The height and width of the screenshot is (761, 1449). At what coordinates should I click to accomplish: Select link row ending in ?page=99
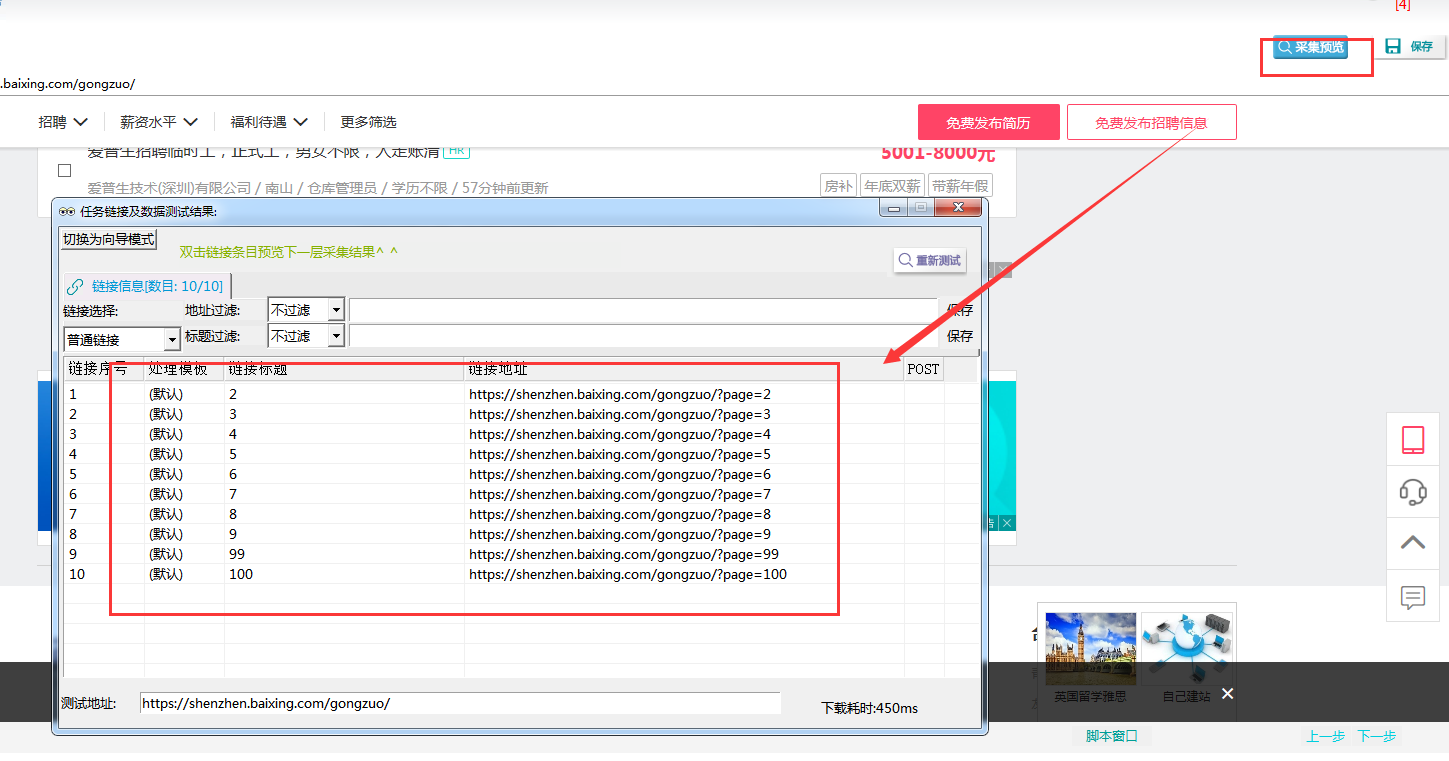coord(520,554)
